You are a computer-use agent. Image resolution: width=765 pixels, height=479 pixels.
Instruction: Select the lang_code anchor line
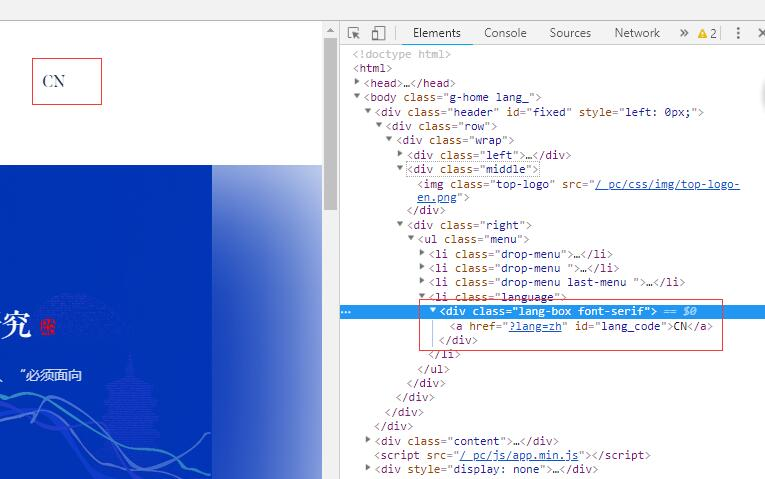pos(581,326)
